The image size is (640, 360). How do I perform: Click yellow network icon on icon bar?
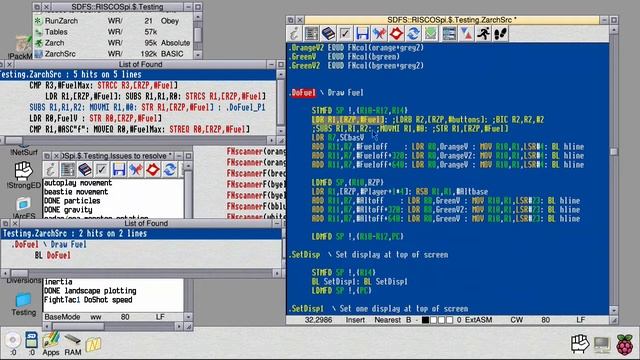[93, 344]
